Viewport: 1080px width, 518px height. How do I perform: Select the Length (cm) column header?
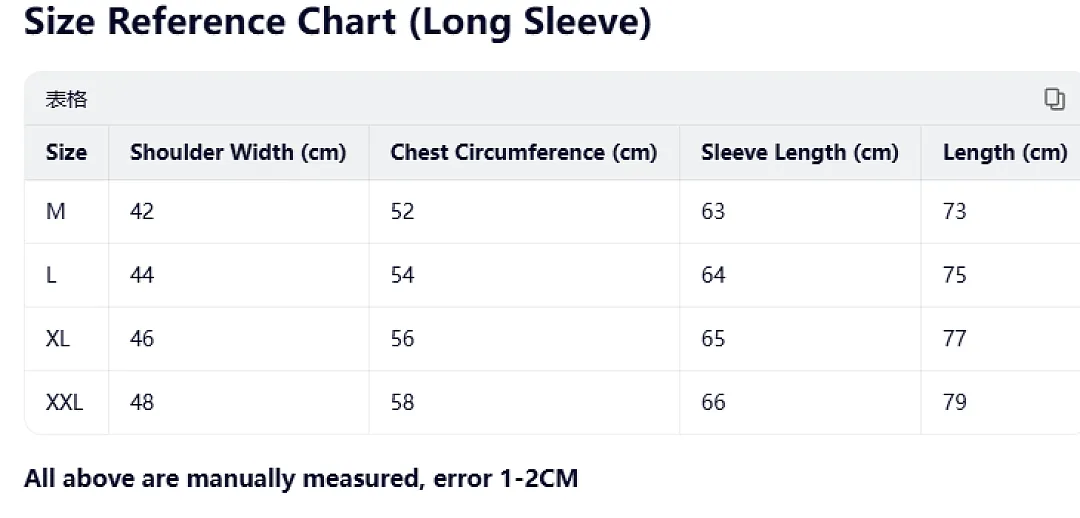pyautogui.click(x=1006, y=152)
